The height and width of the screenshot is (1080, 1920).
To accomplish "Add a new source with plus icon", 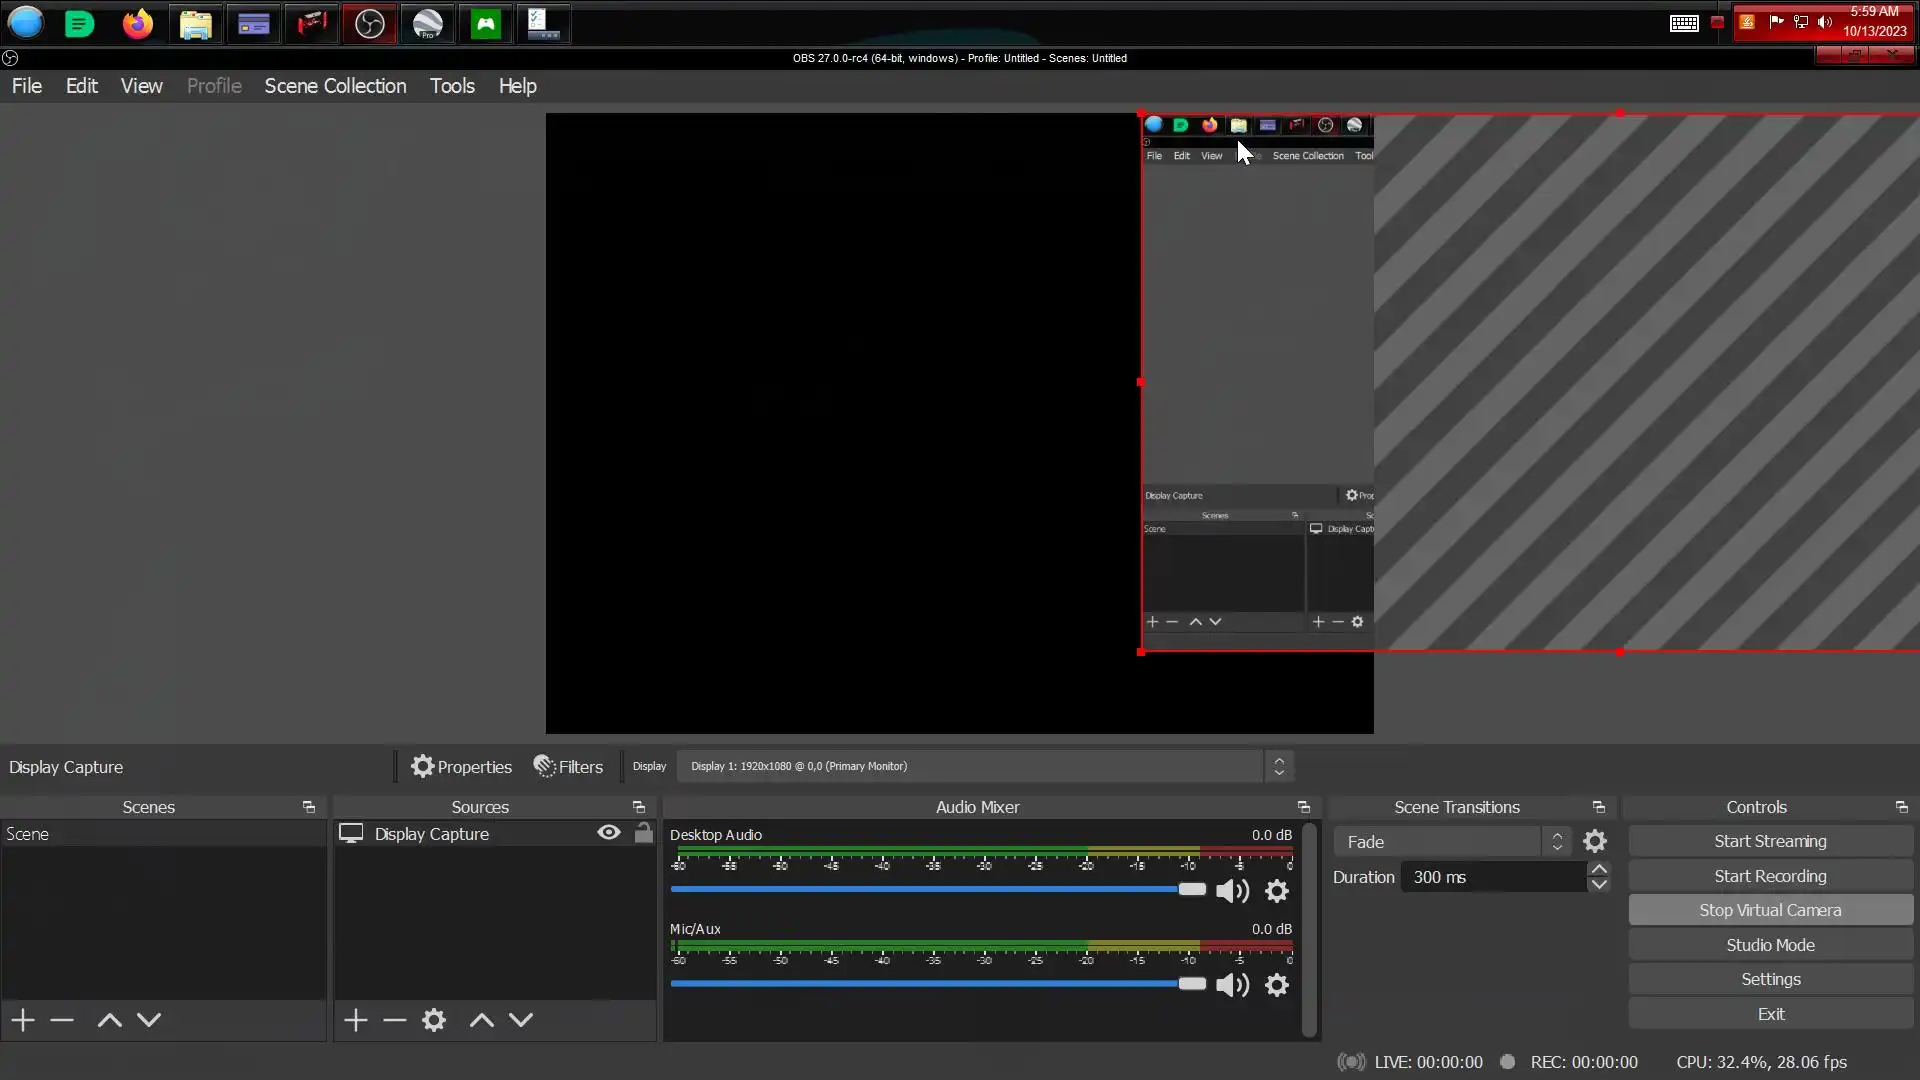I will click(355, 1020).
